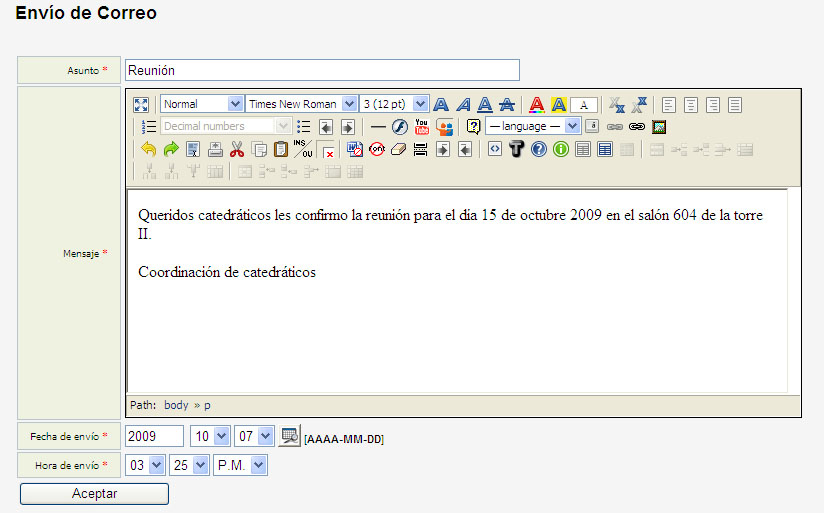Insert a web link with the black chain icon
Screen dimensions: 824x513
click(637, 127)
